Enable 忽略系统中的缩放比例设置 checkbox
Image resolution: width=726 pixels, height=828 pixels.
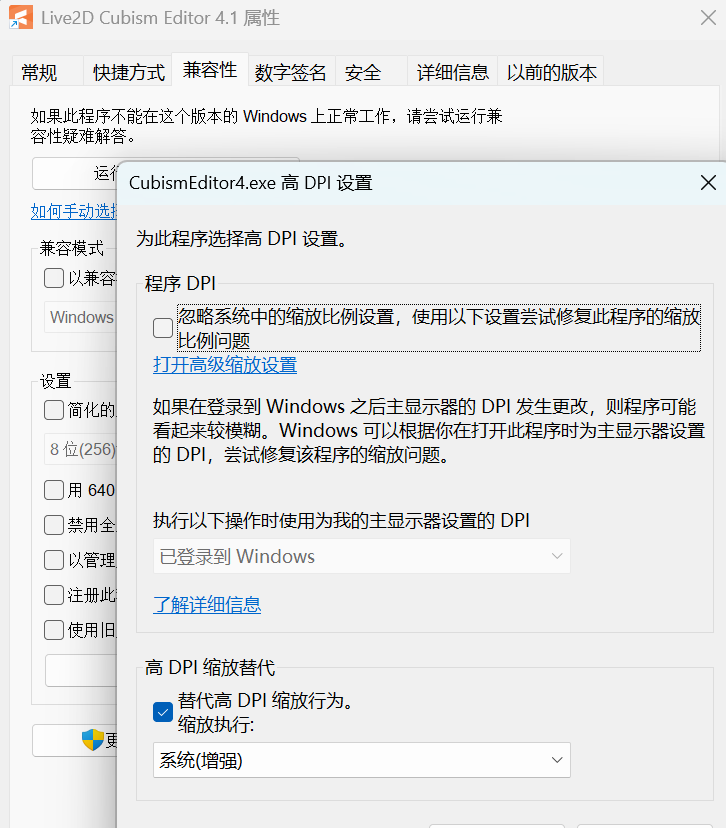coord(163,328)
